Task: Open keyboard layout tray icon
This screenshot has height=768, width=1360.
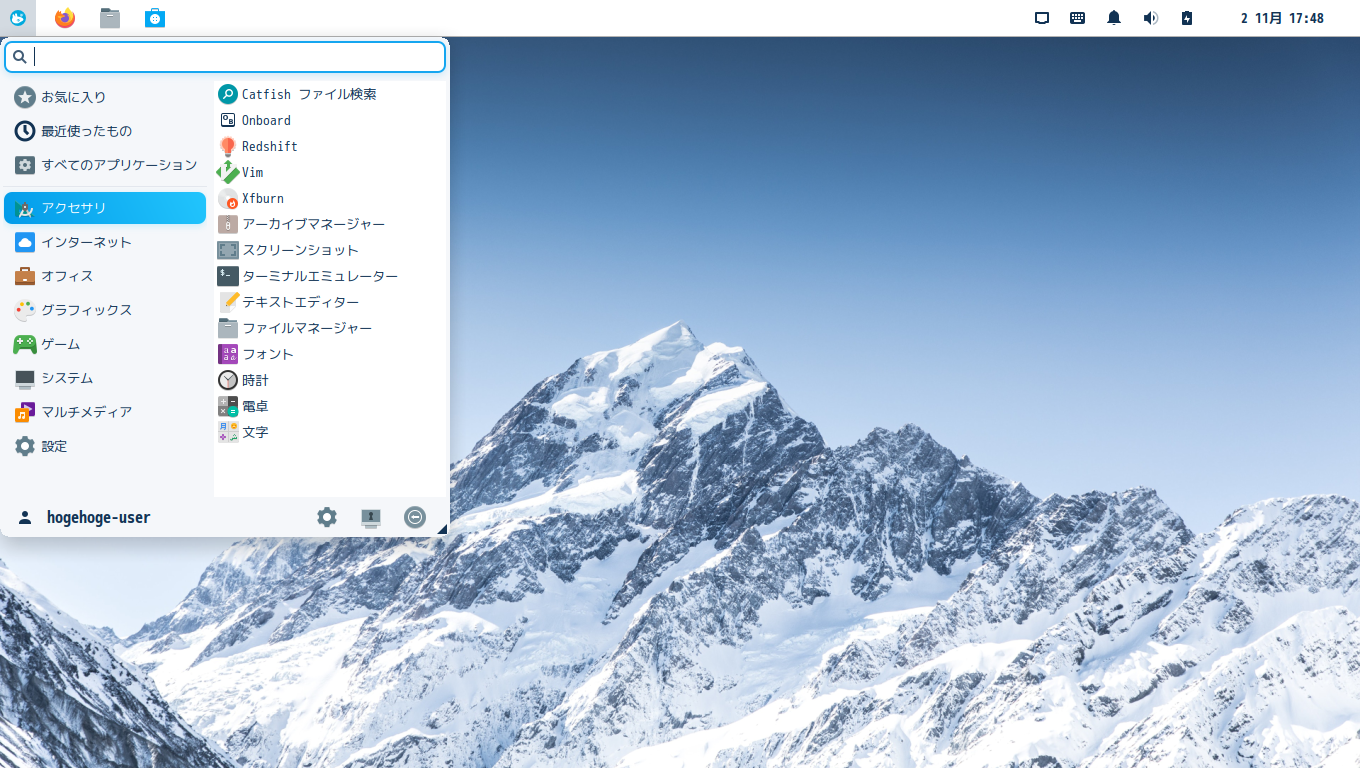Action: point(1078,18)
